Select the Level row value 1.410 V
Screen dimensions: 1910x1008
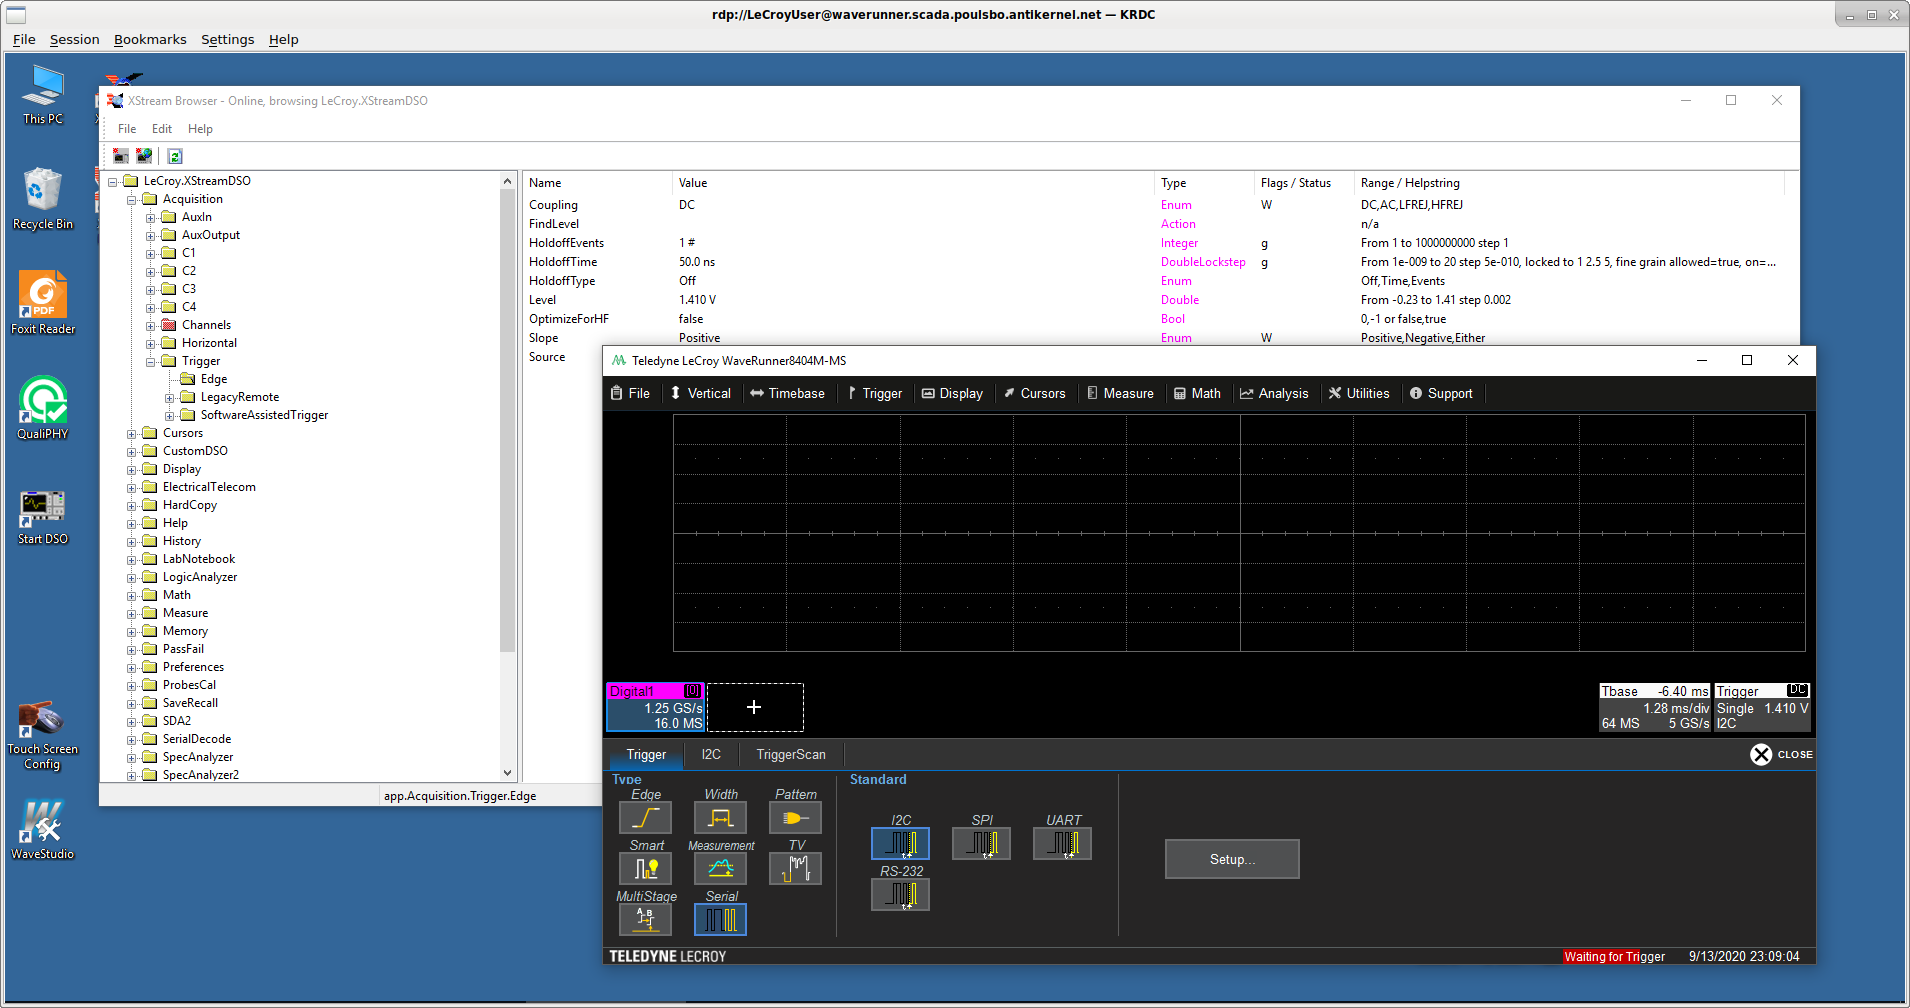[x=697, y=300]
